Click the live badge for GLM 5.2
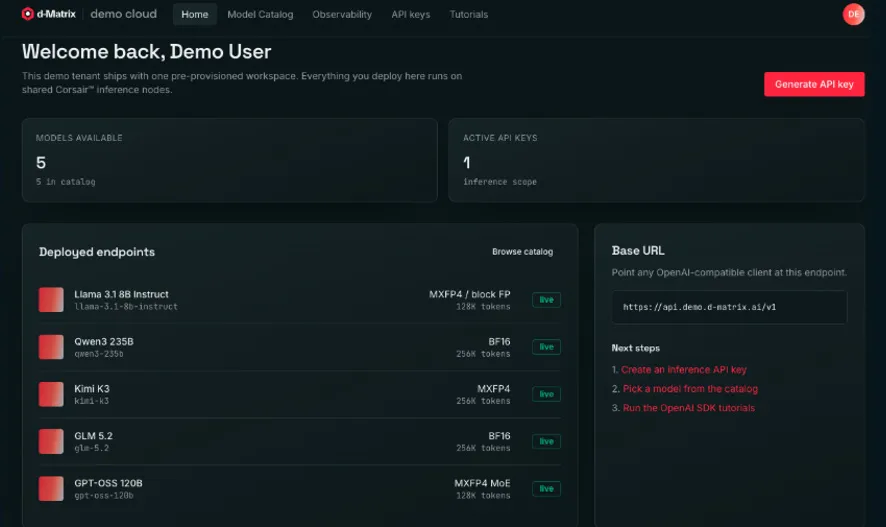 546,441
